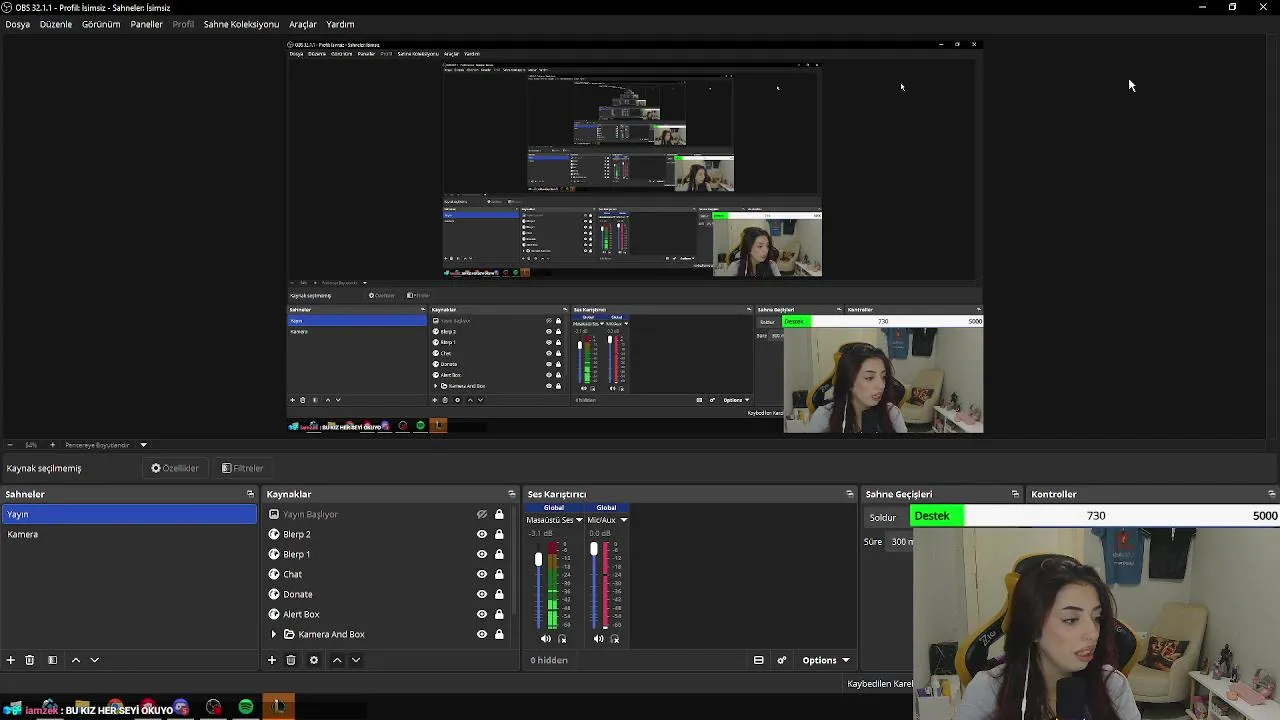Select the Yayın scene
The image size is (1280, 720).
(129, 514)
